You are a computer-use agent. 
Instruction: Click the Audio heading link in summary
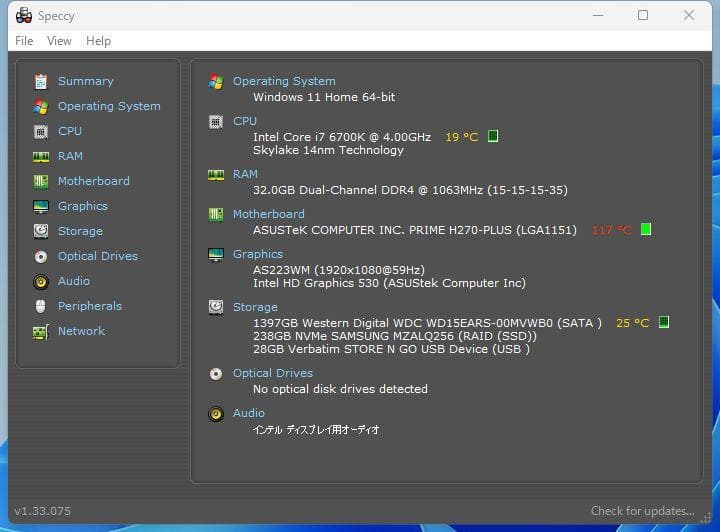[x=249, y=413]
